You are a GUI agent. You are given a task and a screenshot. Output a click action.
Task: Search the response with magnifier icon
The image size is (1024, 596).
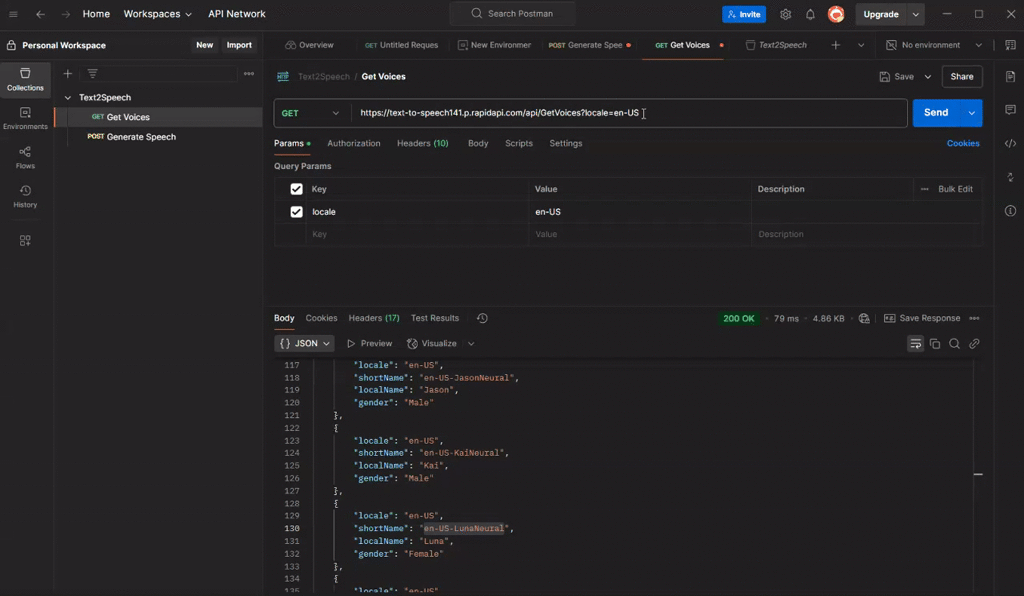coord(955,344)
